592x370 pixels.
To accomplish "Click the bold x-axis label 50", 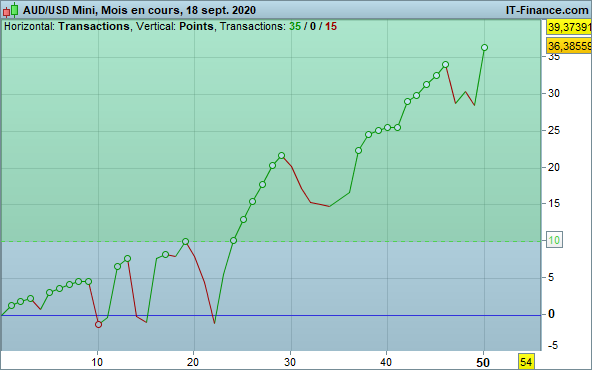I will 483,363.
